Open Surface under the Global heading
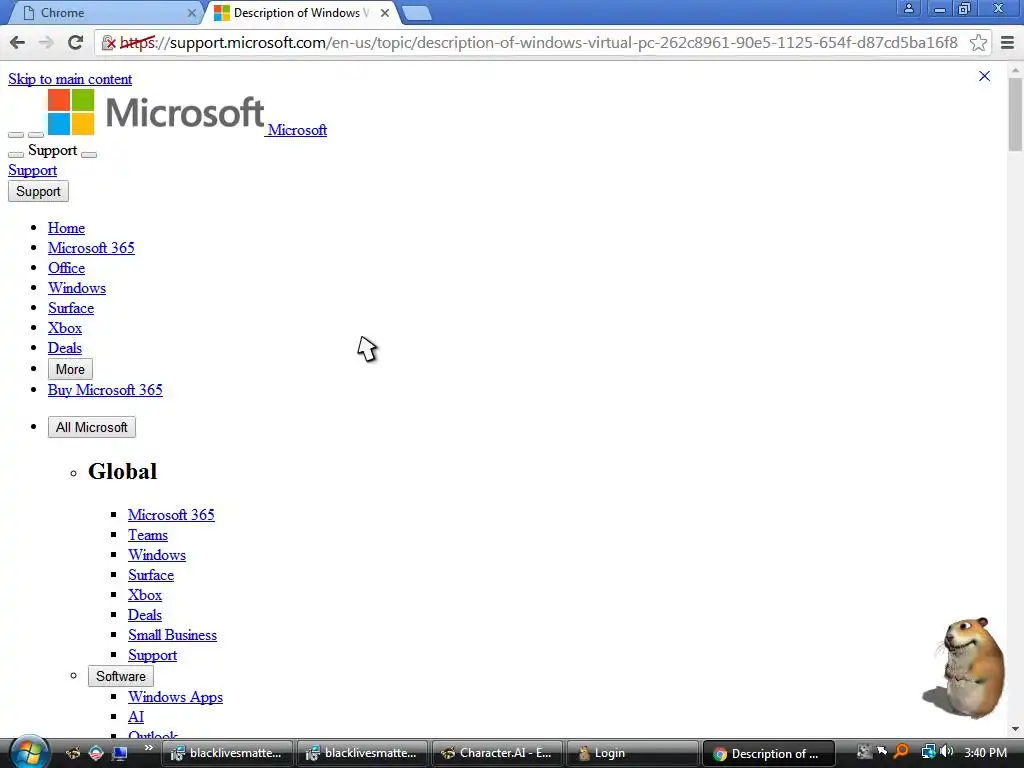Image resolution: width=1024 pixels, height=768 pixels. (152, 575)
